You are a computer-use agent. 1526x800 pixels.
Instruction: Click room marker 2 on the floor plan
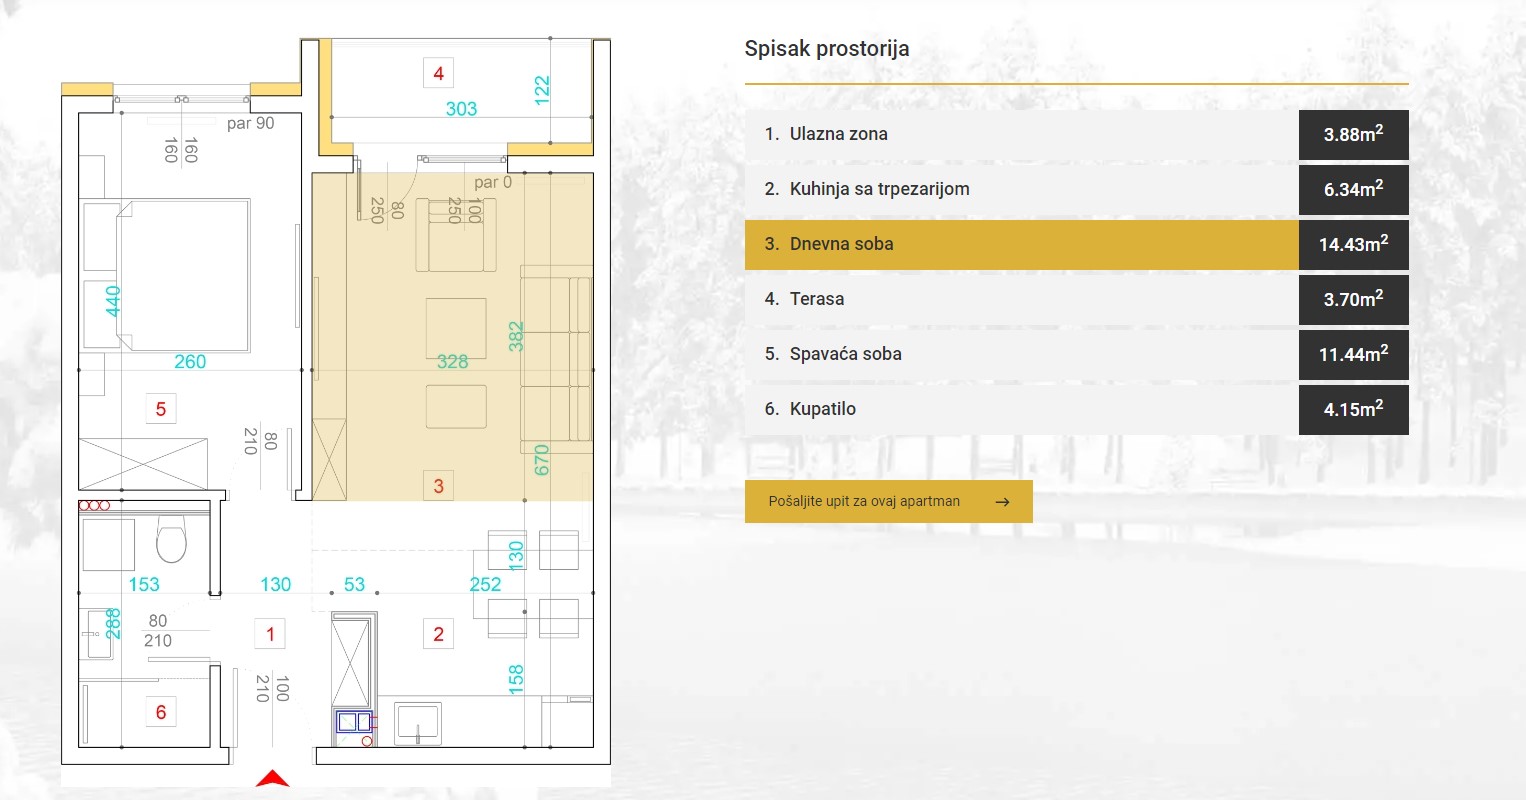pyautogui.click(x=438, y=634)
